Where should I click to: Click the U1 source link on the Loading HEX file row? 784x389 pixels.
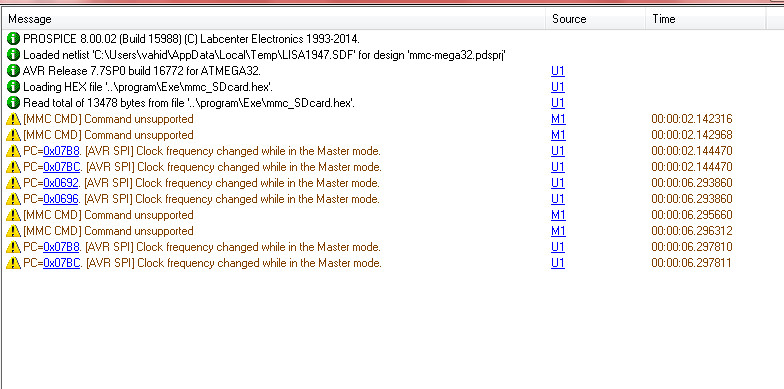click(558, 87)
